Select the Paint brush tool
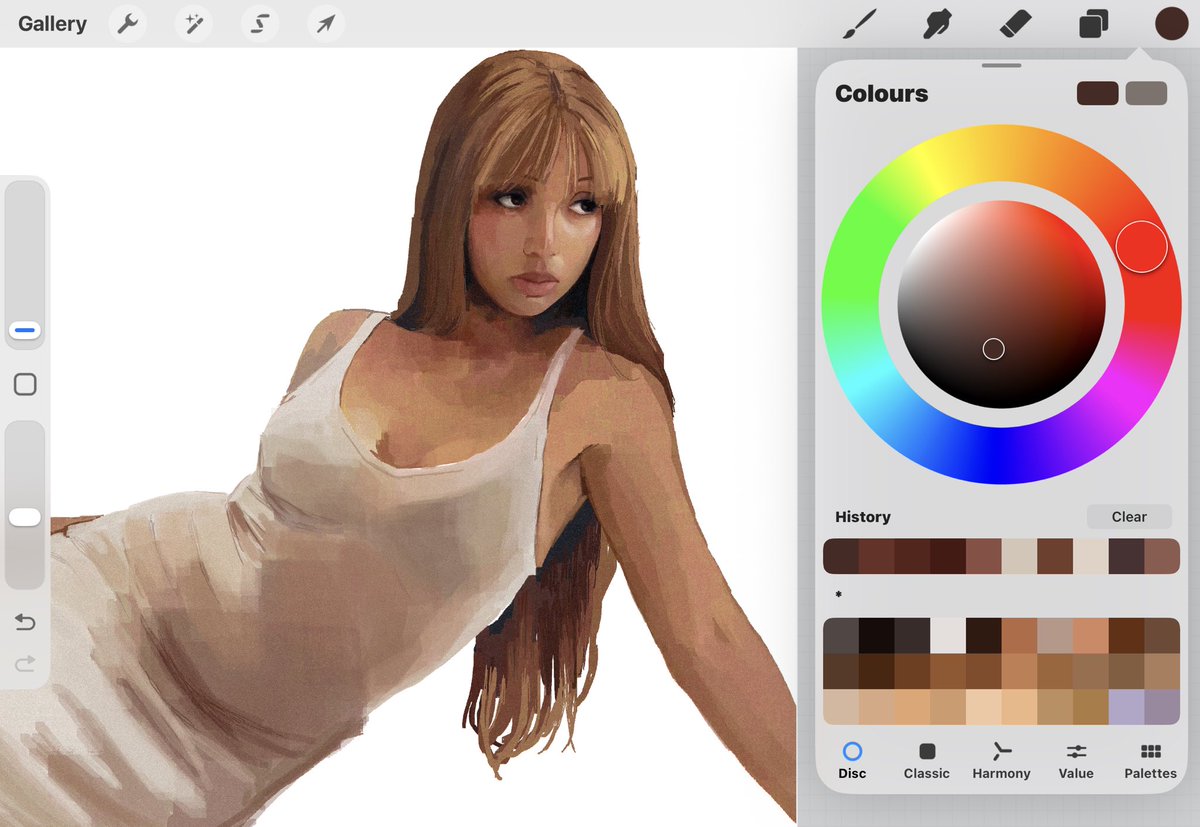1200x827 pixels. [x=859, y=24]
